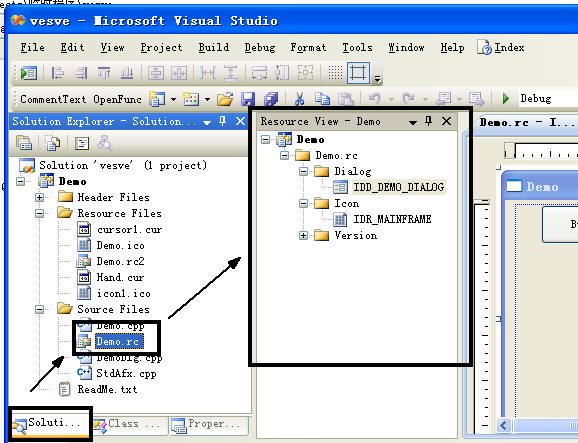The image size is (578, 443).
Task: Click the Make Same Height icon
Action: click(x=282, y=73)
